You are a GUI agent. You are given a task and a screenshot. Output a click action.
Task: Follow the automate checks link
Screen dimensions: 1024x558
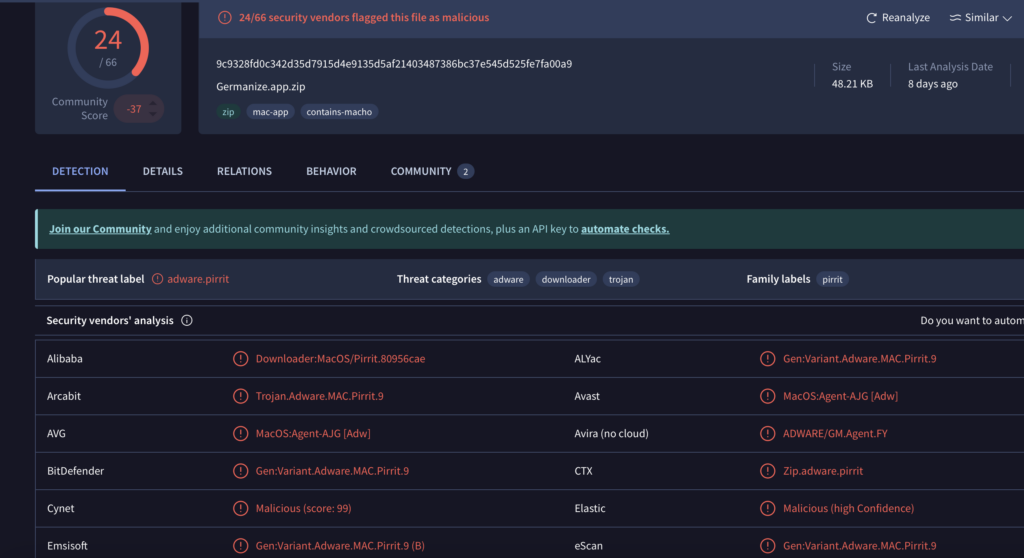point(625,229)
